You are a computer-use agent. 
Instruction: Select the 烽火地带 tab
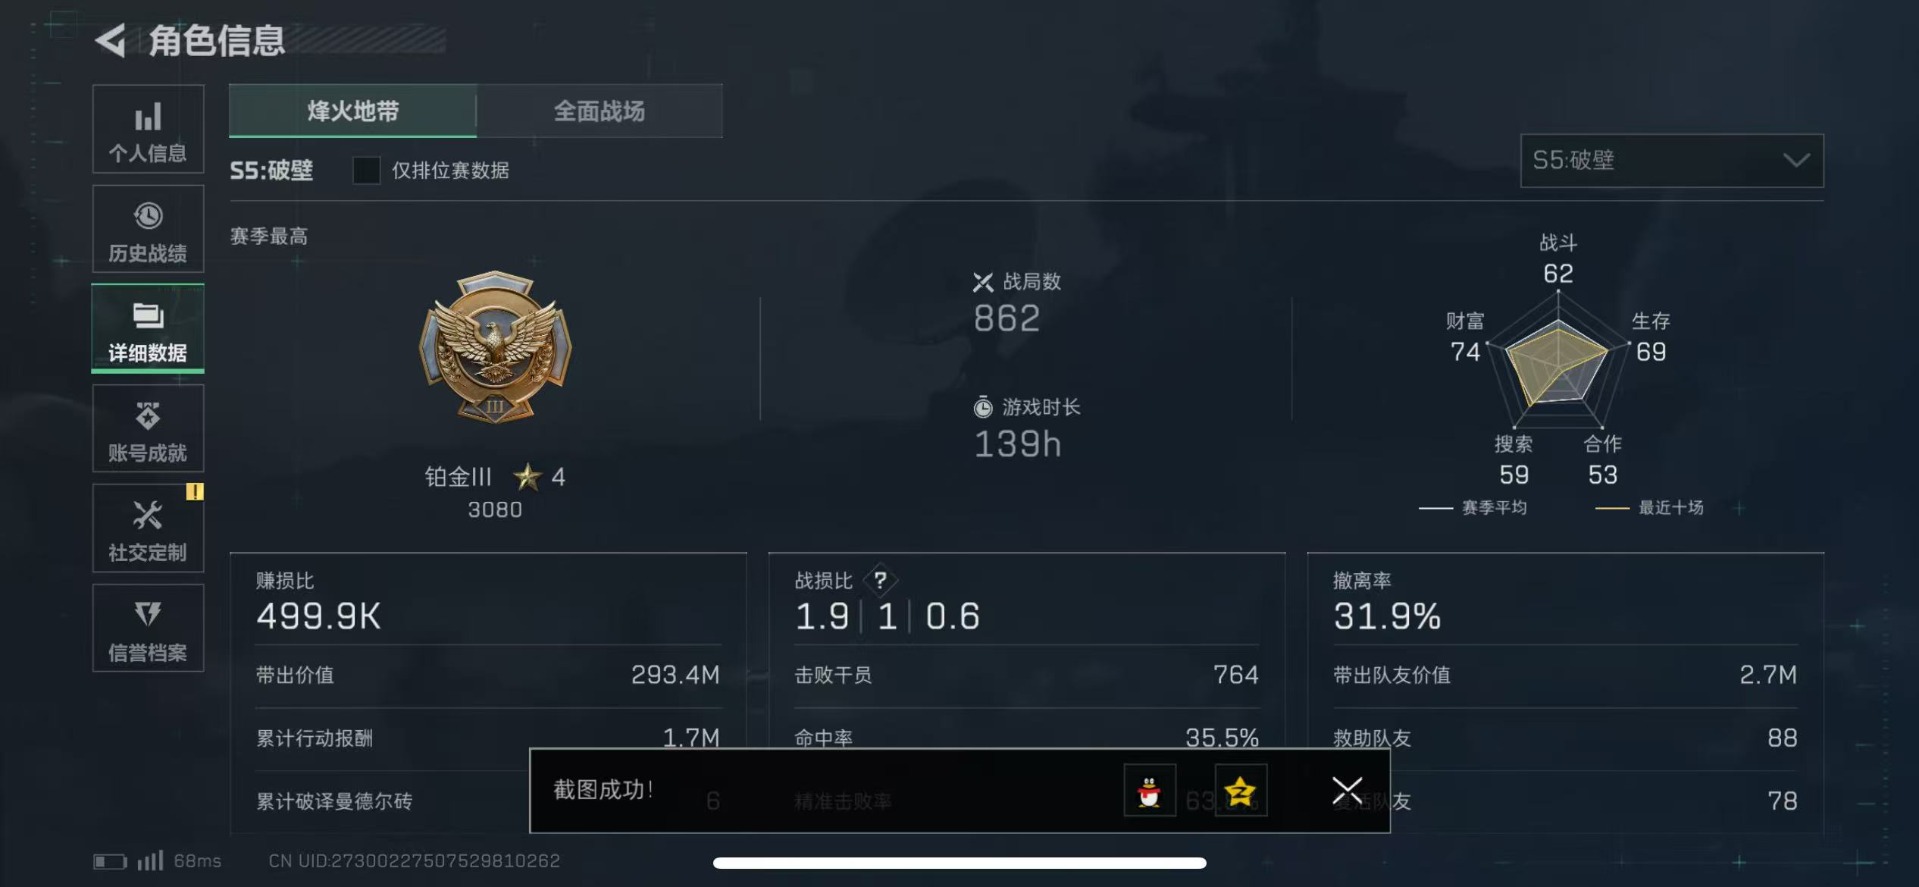click(353, 111)
